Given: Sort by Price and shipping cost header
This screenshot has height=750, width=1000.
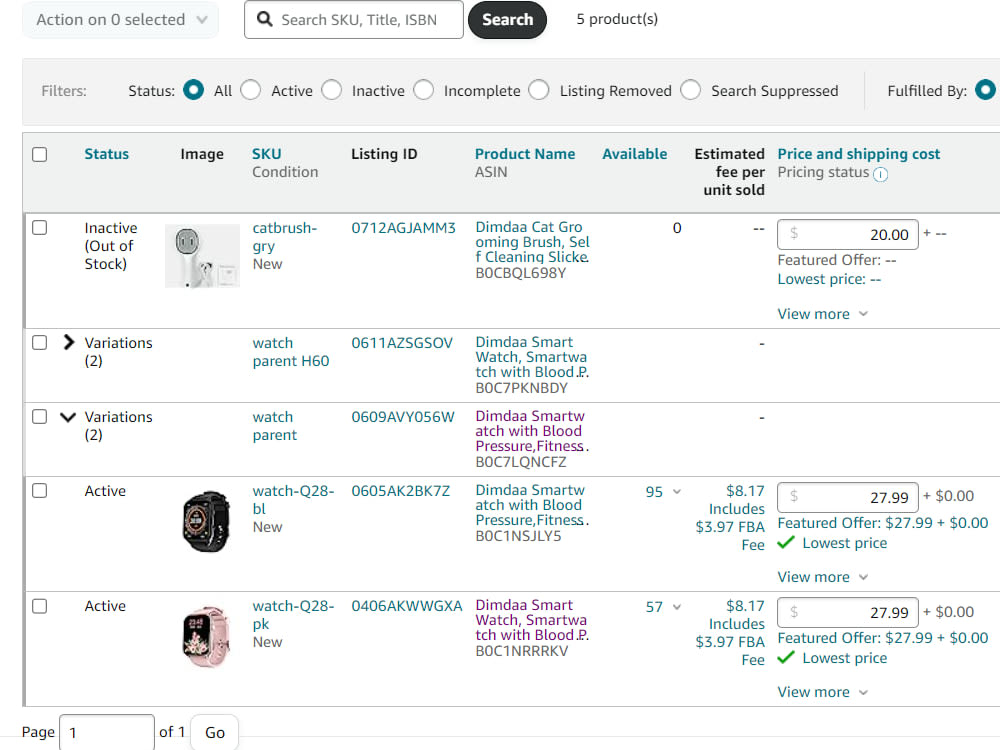Looking at the screenshot, I should (x=858, y=154).
